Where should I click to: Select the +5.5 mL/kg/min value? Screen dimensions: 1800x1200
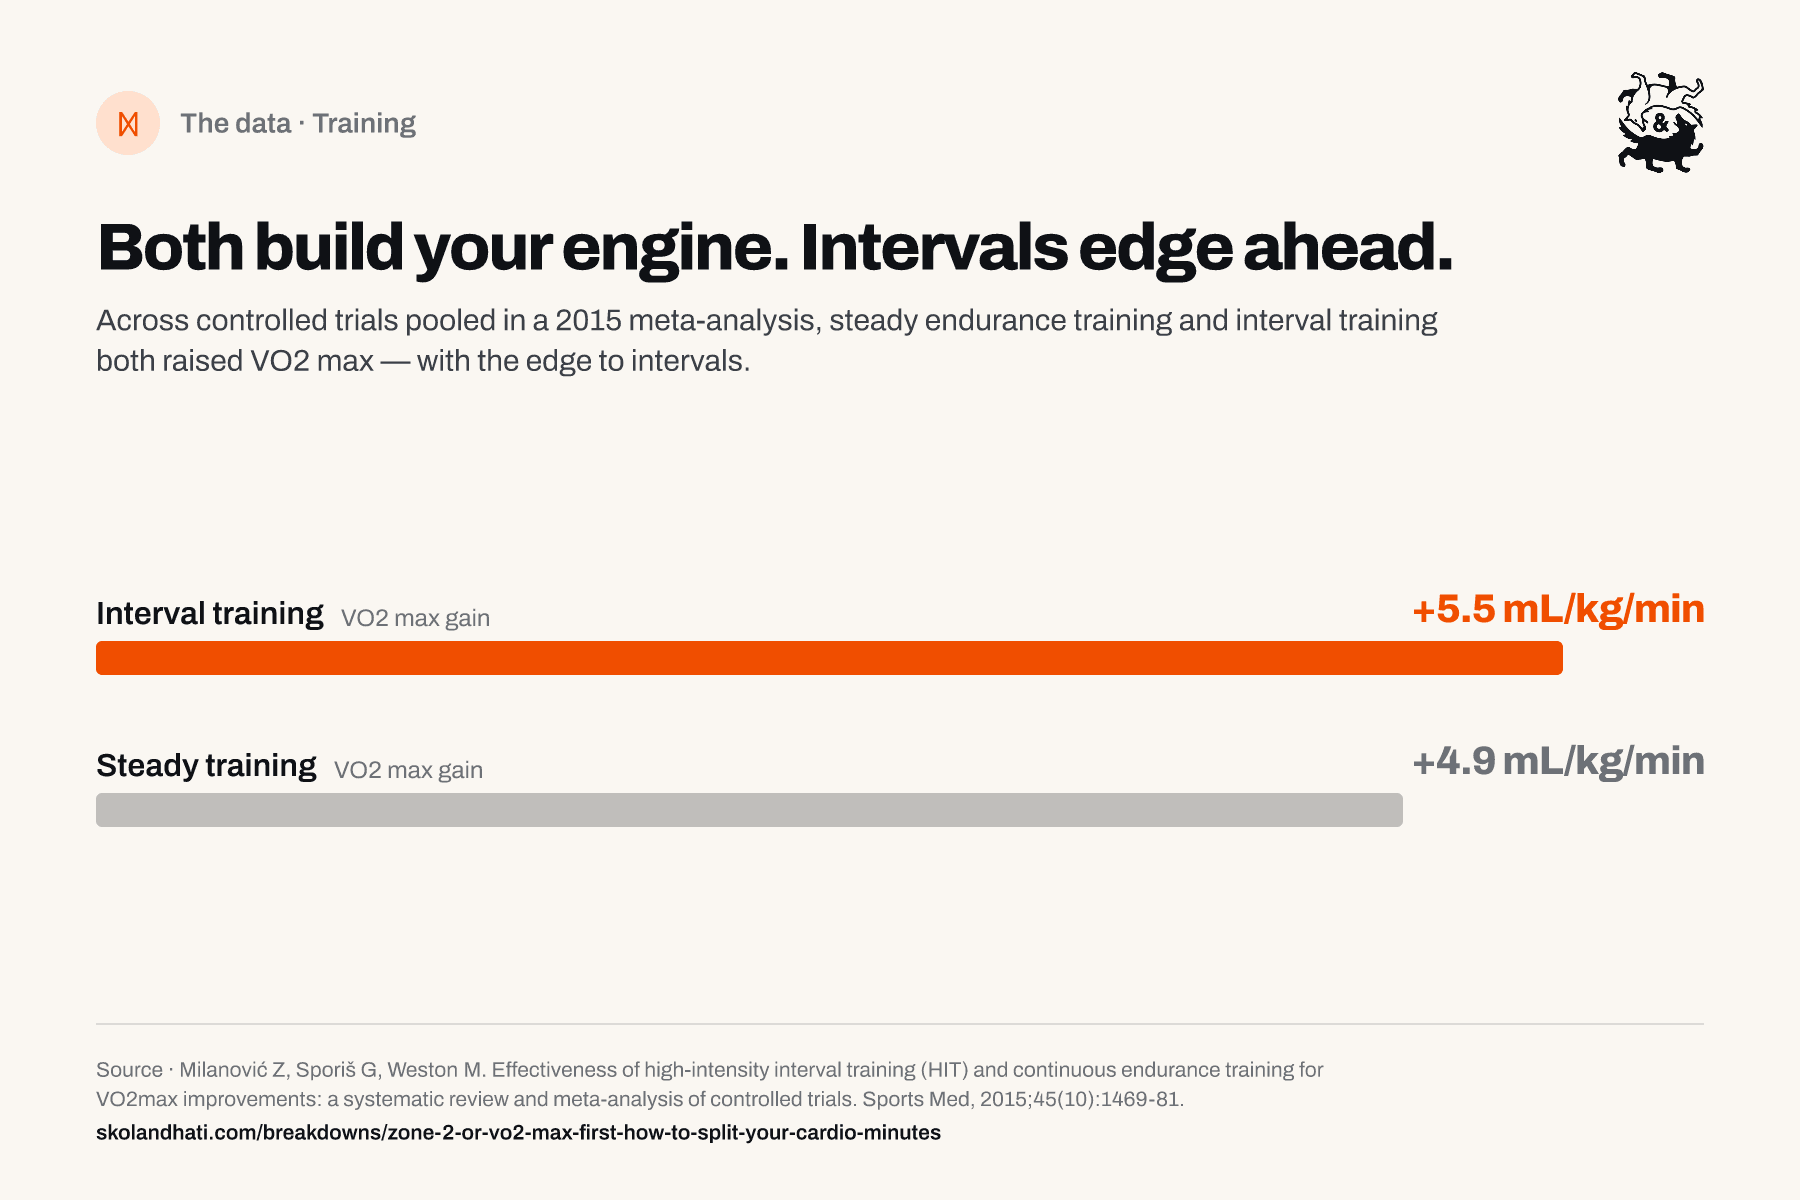[x=1558, y=609]
